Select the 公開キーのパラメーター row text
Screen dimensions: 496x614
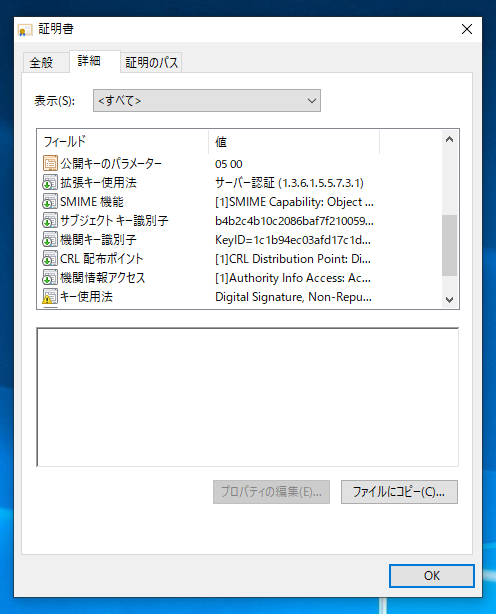[111, 164]
